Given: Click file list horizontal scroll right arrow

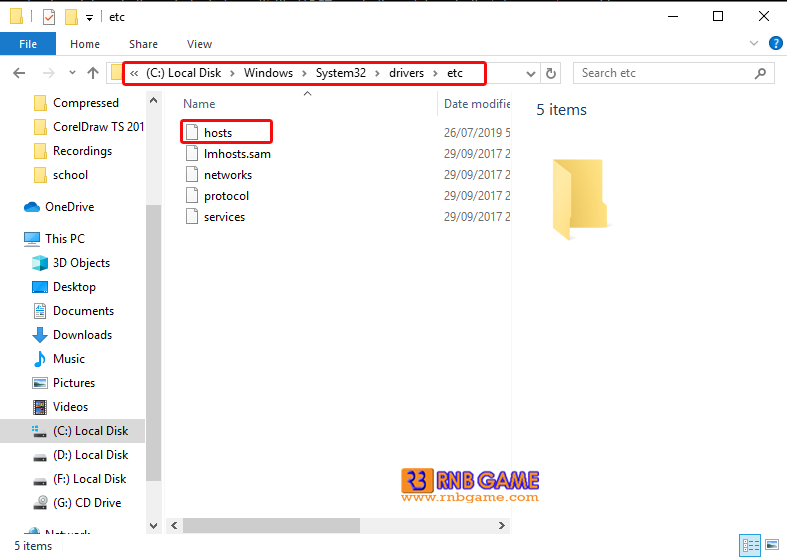Looking at the screenshot, I should pos(502,526).
